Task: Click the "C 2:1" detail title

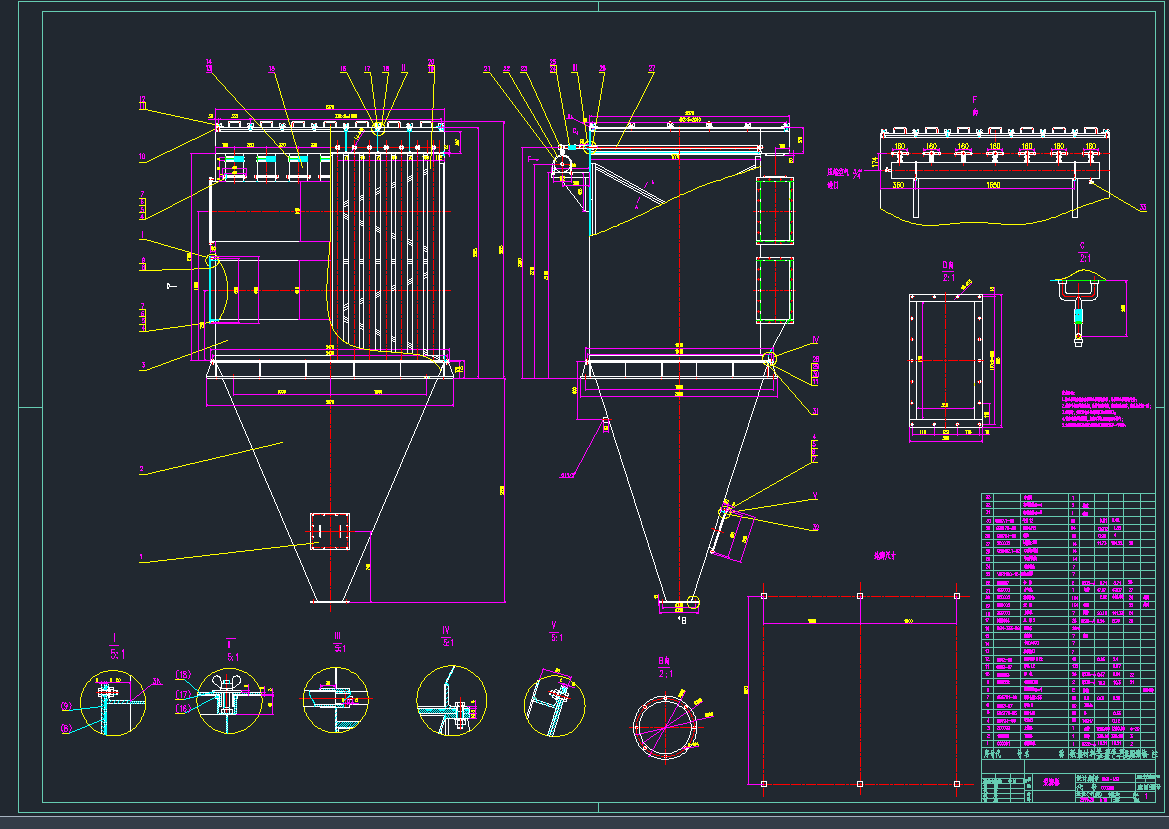Action: (x=1084, y=253)
